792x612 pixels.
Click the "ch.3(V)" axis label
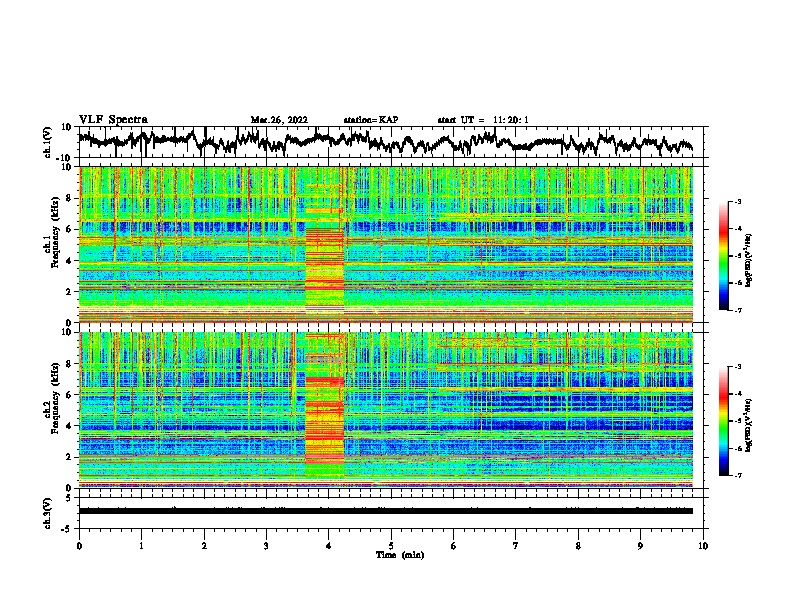point(48,514)
